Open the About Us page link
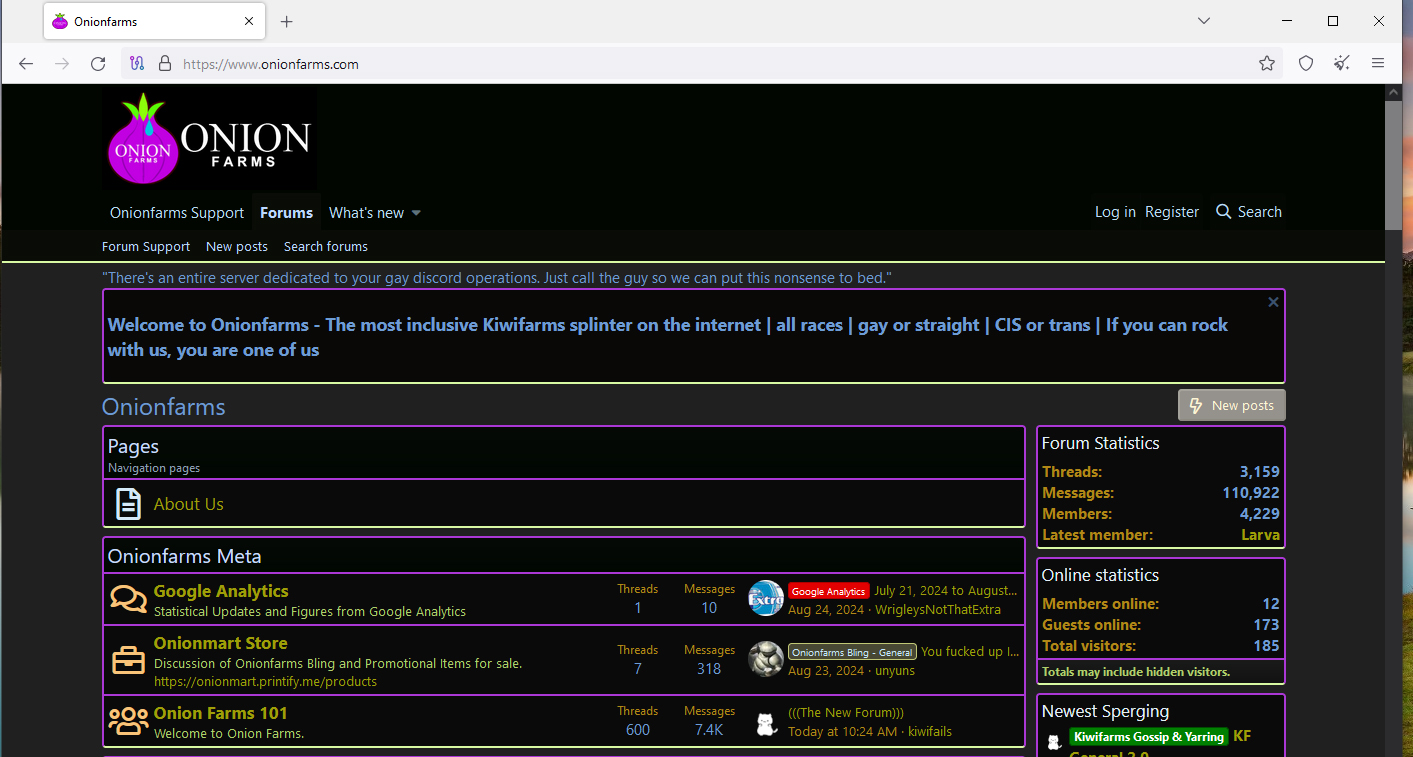Image resolution: width=1413 pixels, height=757 pixels. pos(189,504)
